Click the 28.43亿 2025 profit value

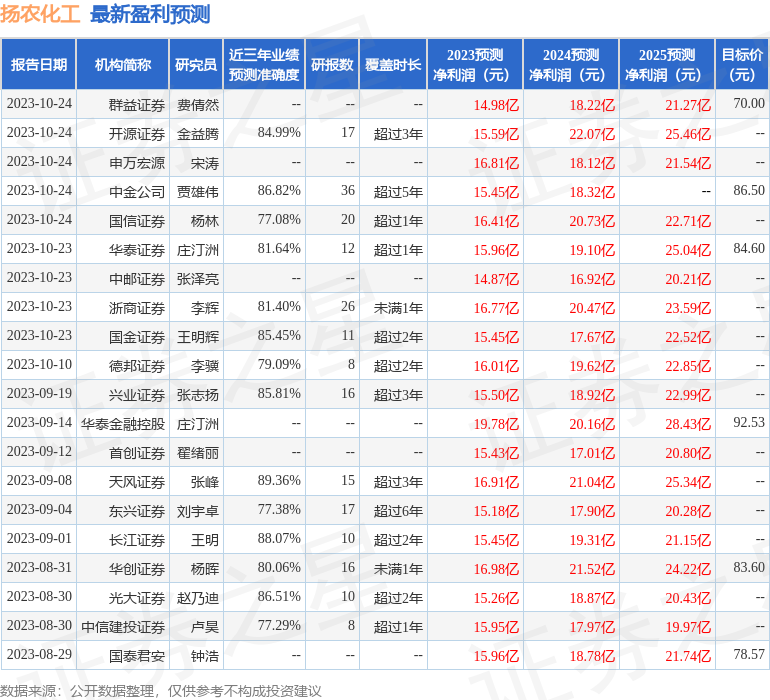[688, 423]
